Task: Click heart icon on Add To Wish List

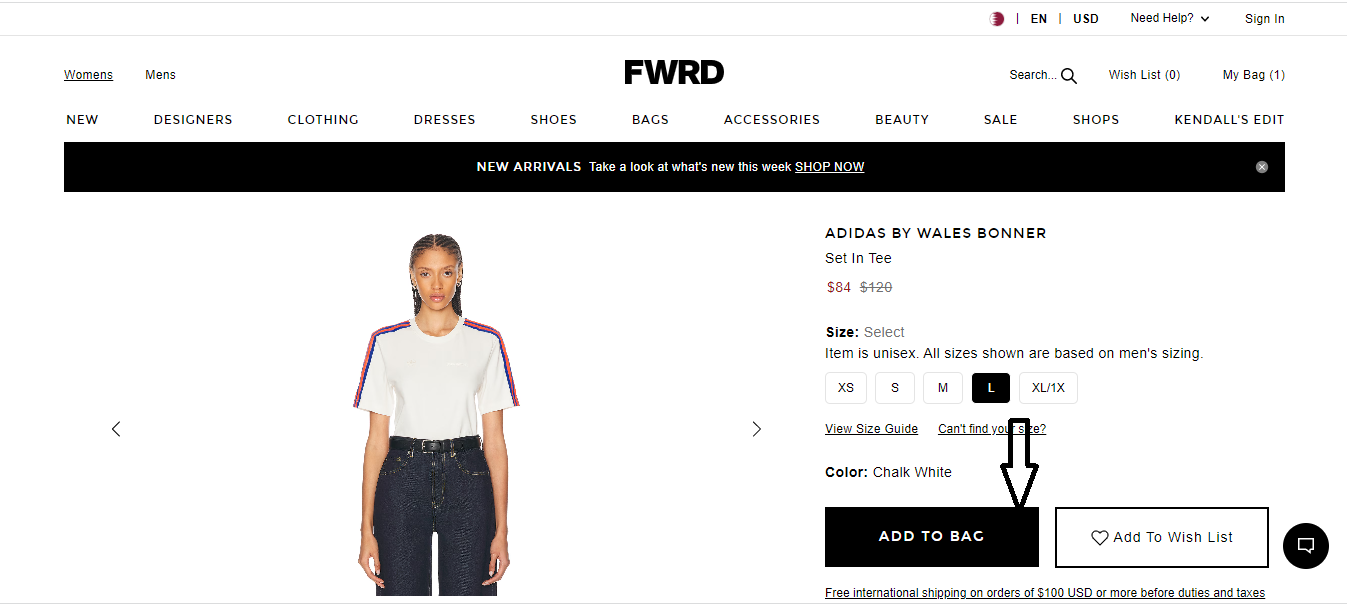Action: point(1100,538)
